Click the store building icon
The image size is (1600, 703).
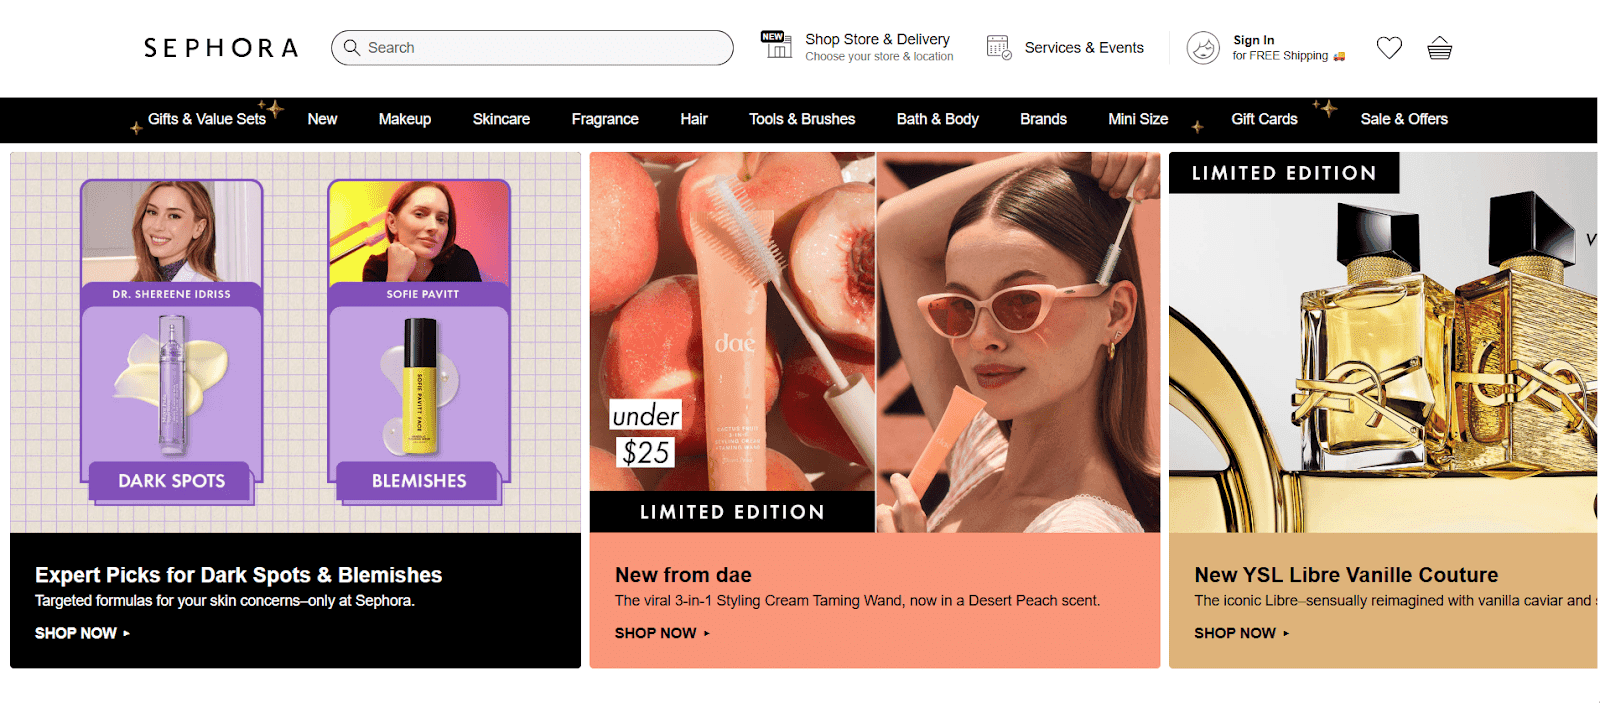776,45
